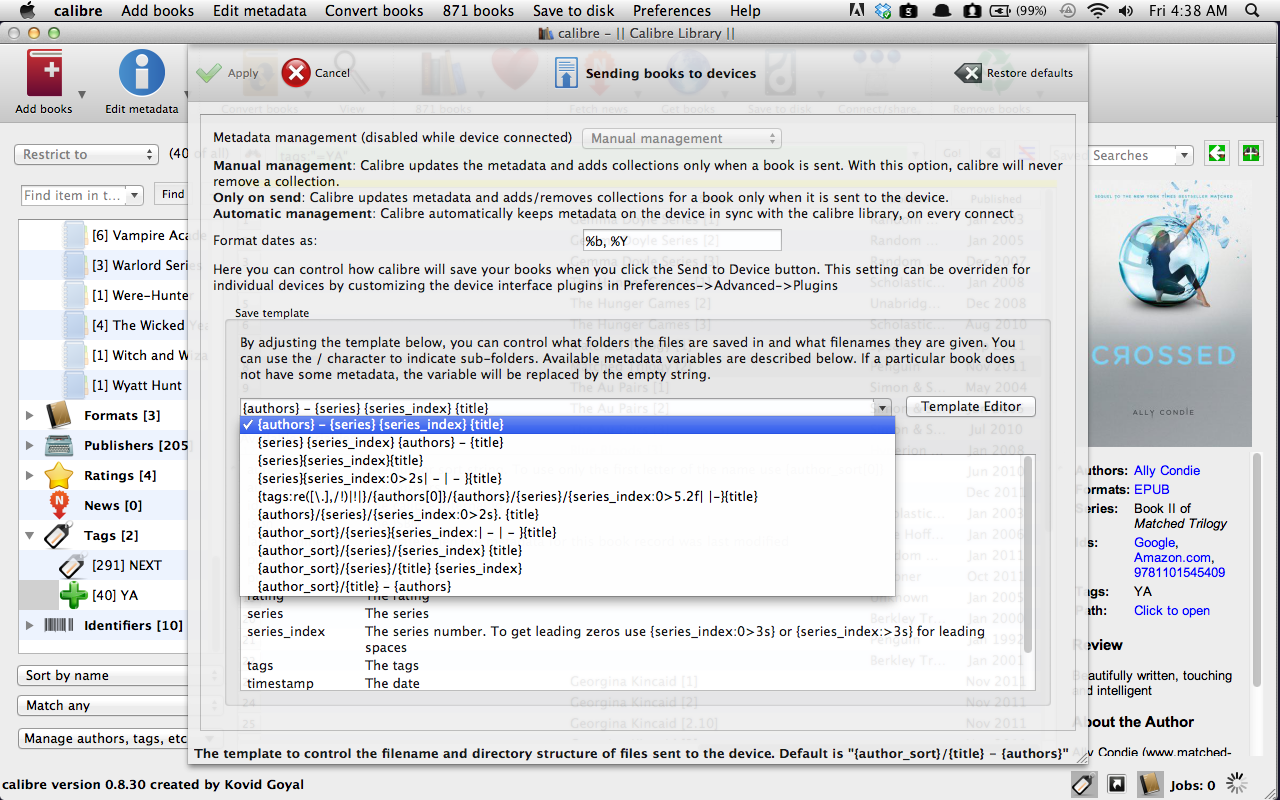Click the green plus icon beside YA tag
The width and height of the screenshot is (1280, 800).
(x=74, y=595)
